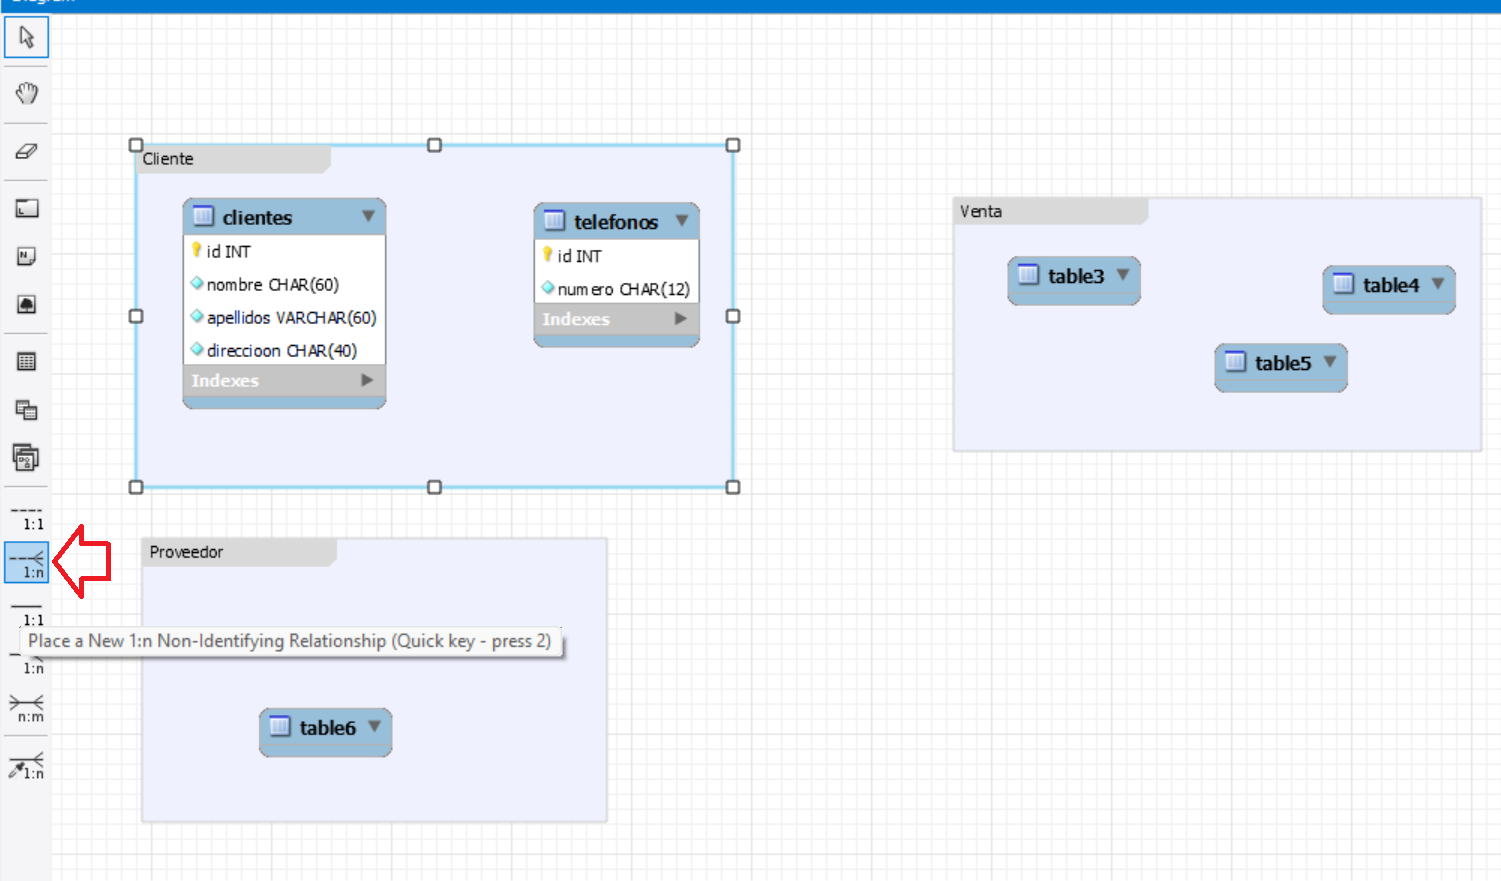This screenshot has width=1501, height=881.
Task: Click the telefonos table icon
Action: point(554,221)
